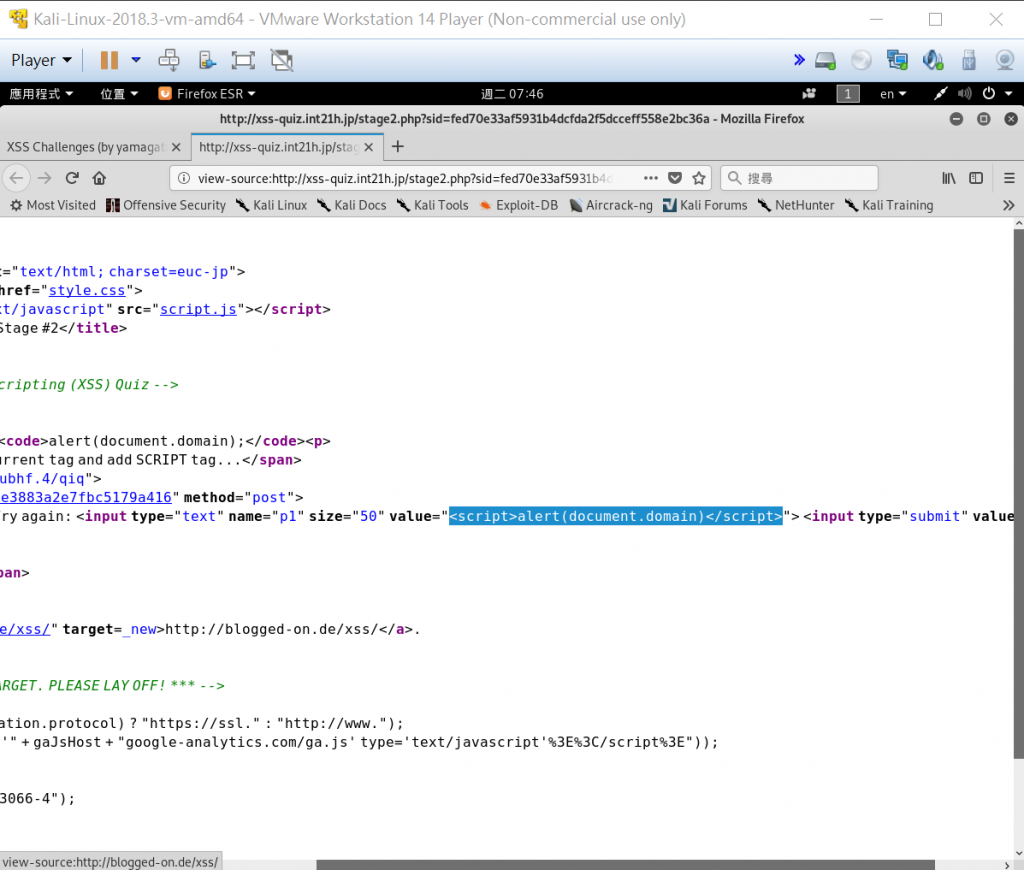Click the VMware network adapter icon
The width and height of the screenshot is (1024, 870).
897,60
